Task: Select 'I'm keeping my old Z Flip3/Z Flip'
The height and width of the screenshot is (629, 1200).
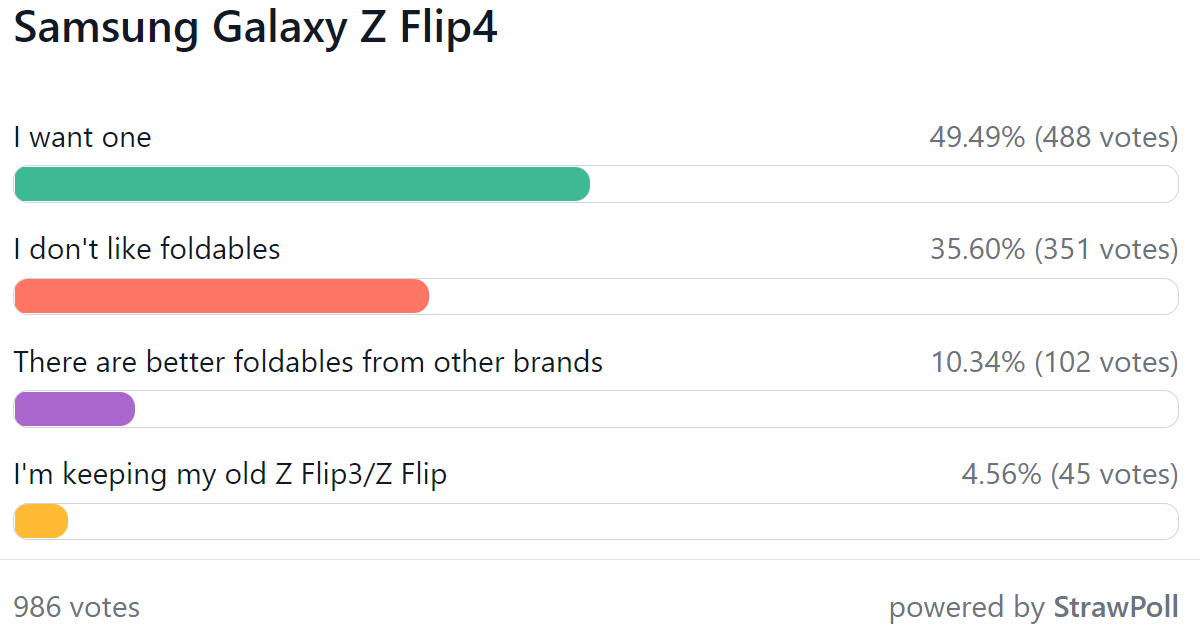Action: point(230,474)
